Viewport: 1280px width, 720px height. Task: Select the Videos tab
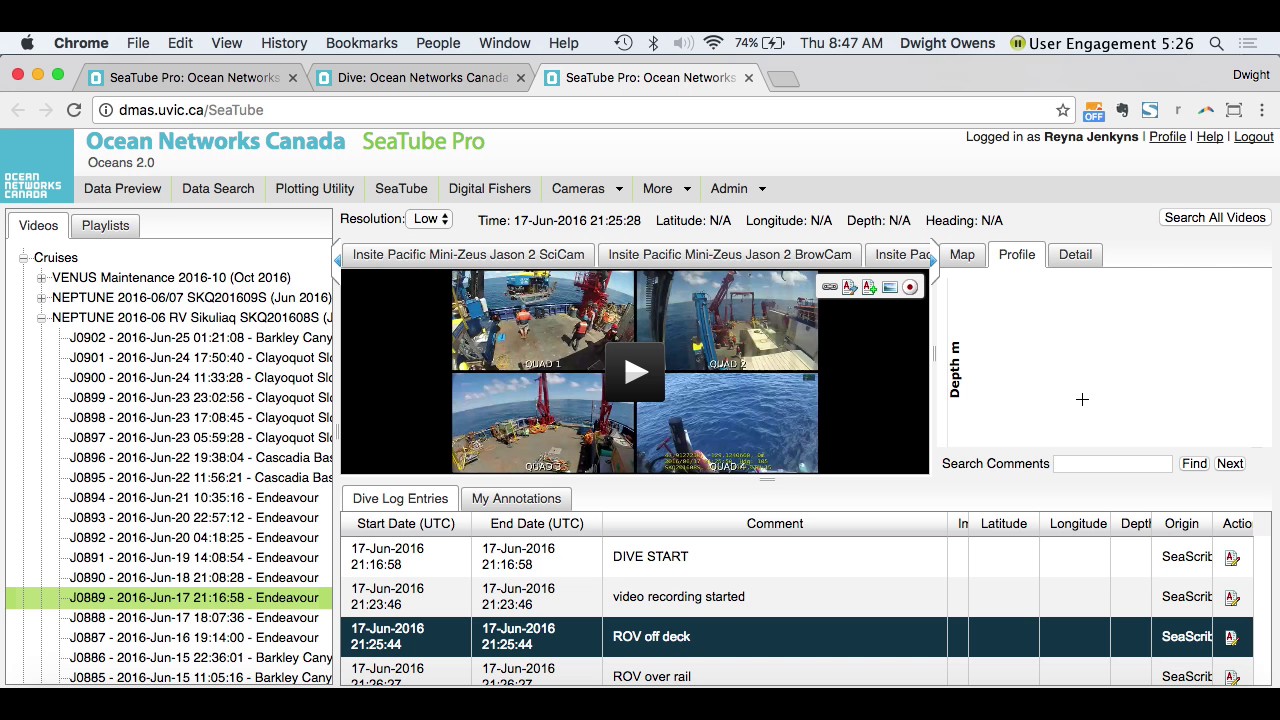tap(38, 226)
